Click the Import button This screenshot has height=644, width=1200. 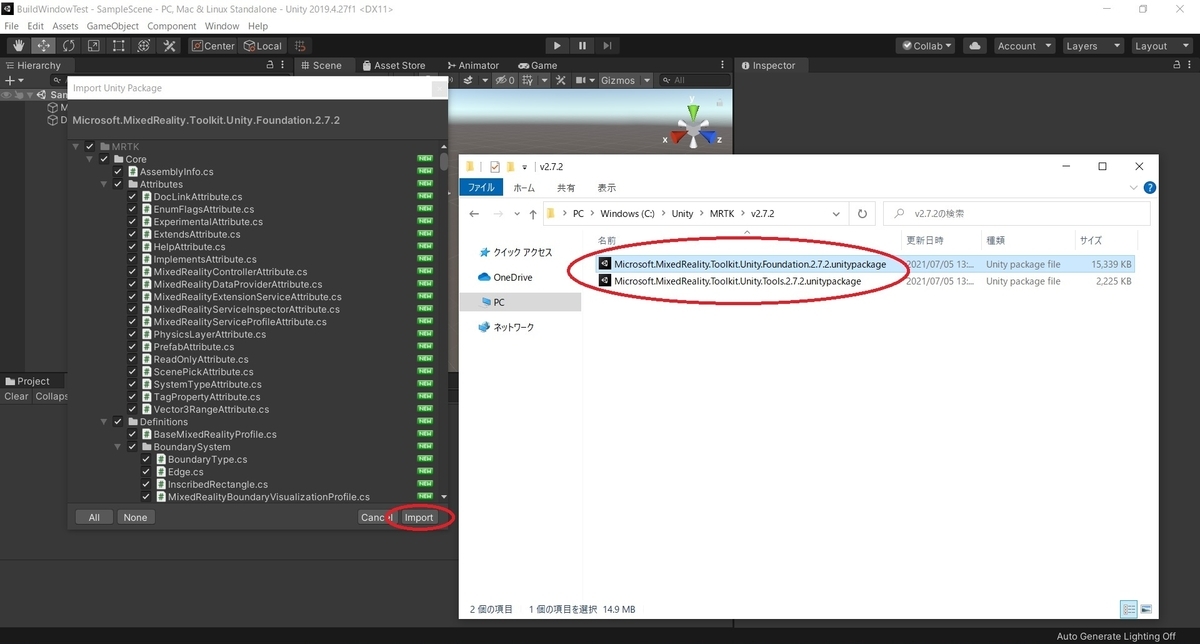point(419,517)
